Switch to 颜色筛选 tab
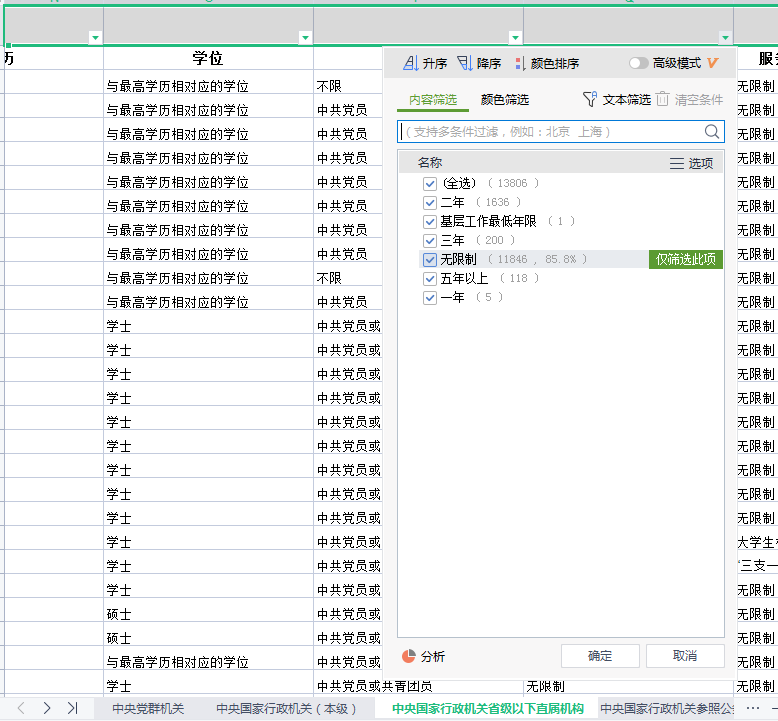 click(505, 99)
